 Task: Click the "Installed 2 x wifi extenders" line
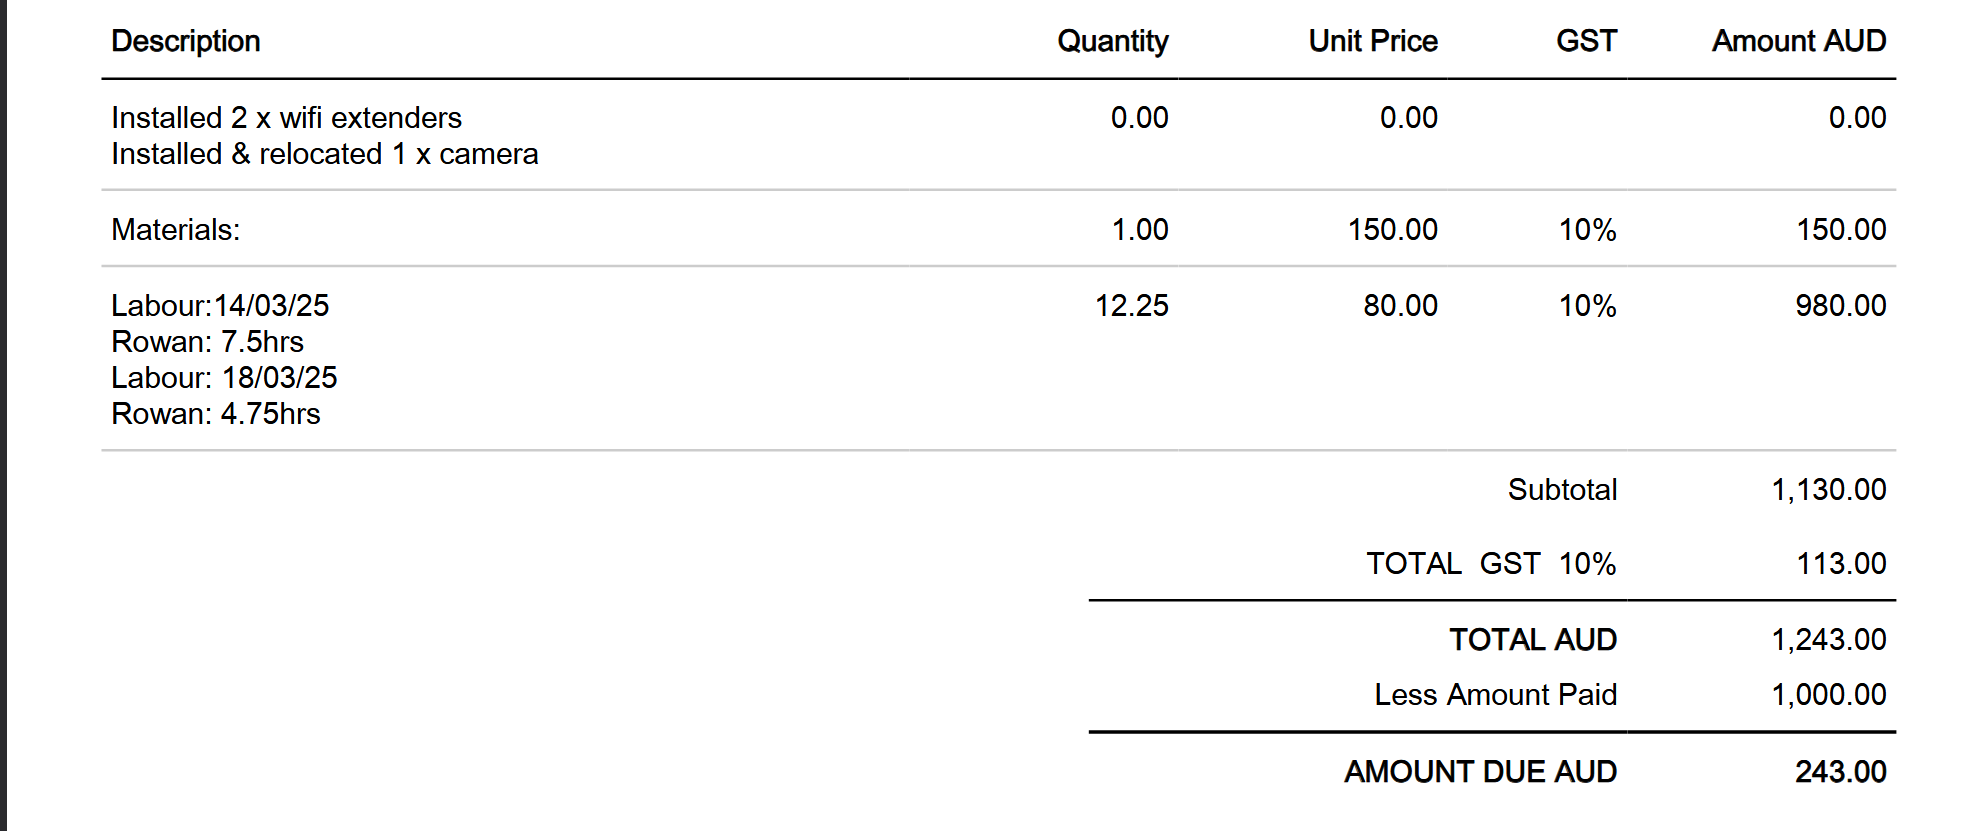[x=286, y=118]
